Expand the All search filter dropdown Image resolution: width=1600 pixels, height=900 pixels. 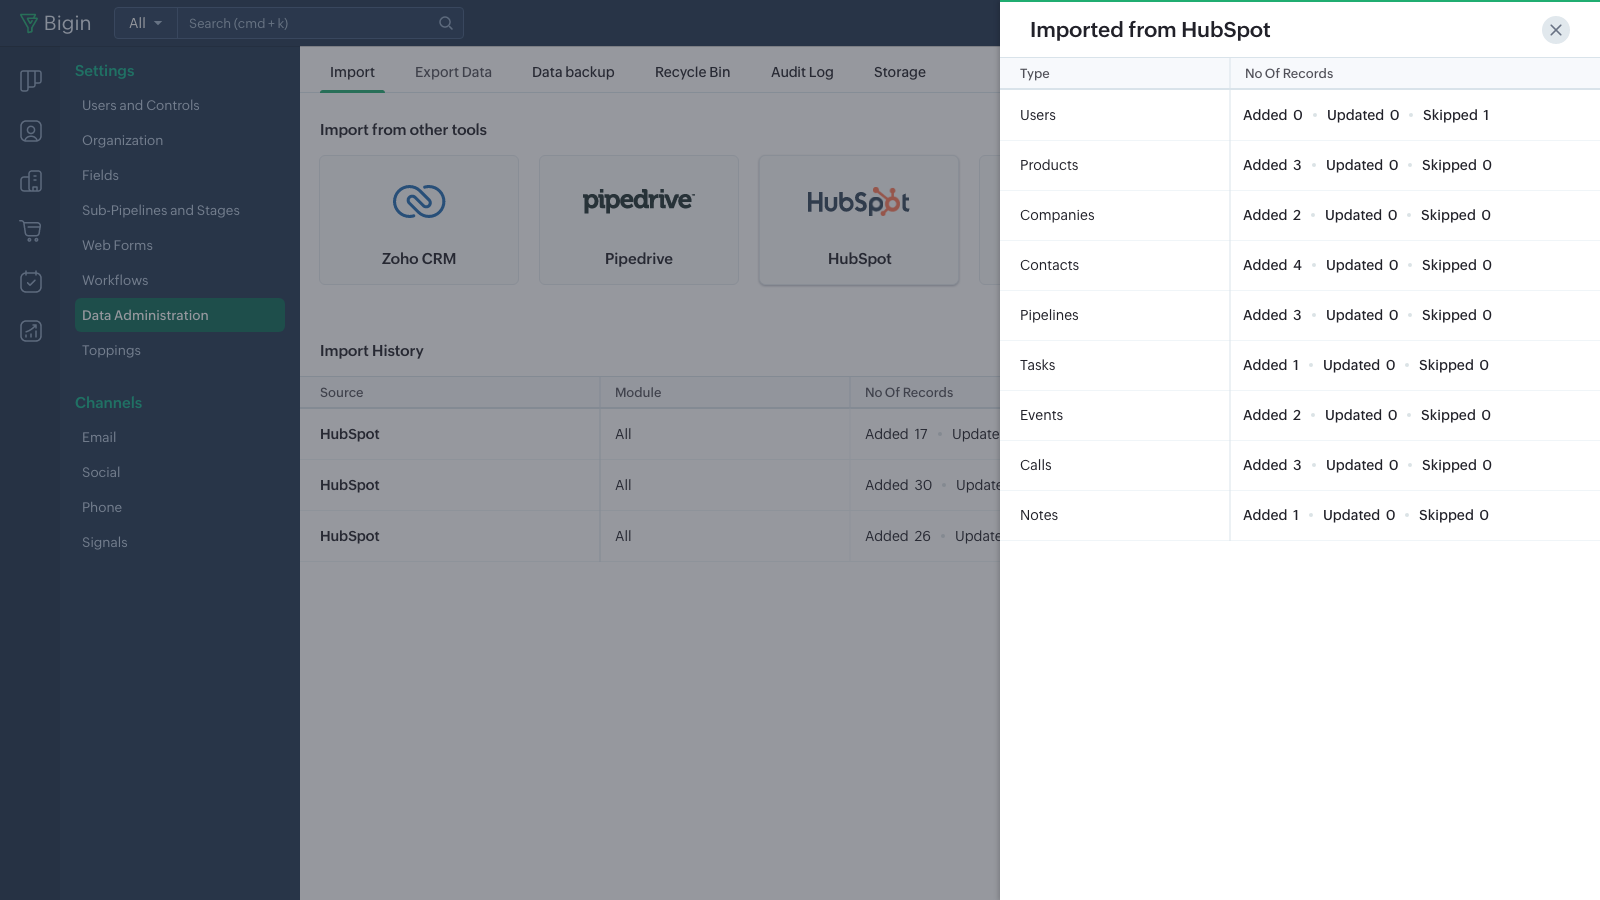point(145,23)
